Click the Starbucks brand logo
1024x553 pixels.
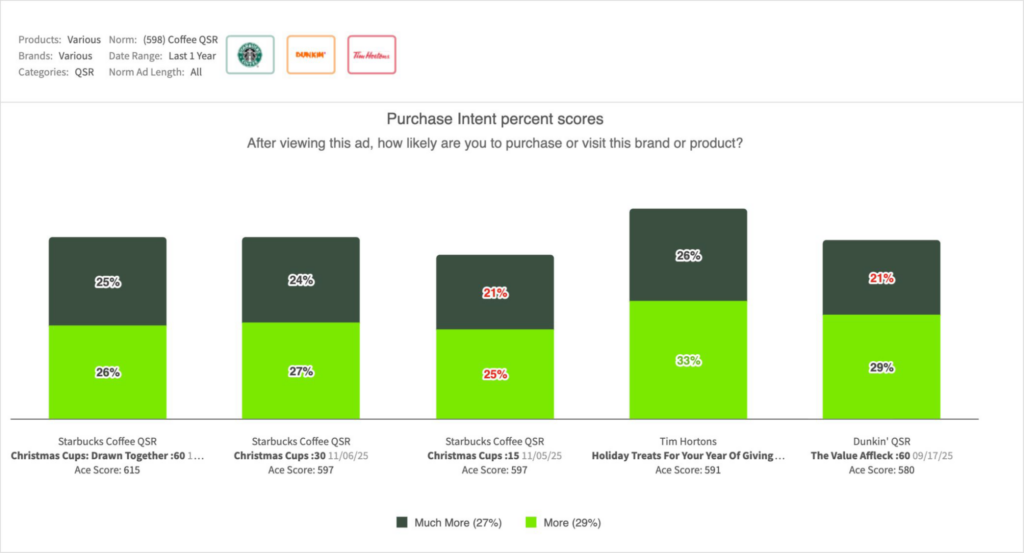click(242, 55)
